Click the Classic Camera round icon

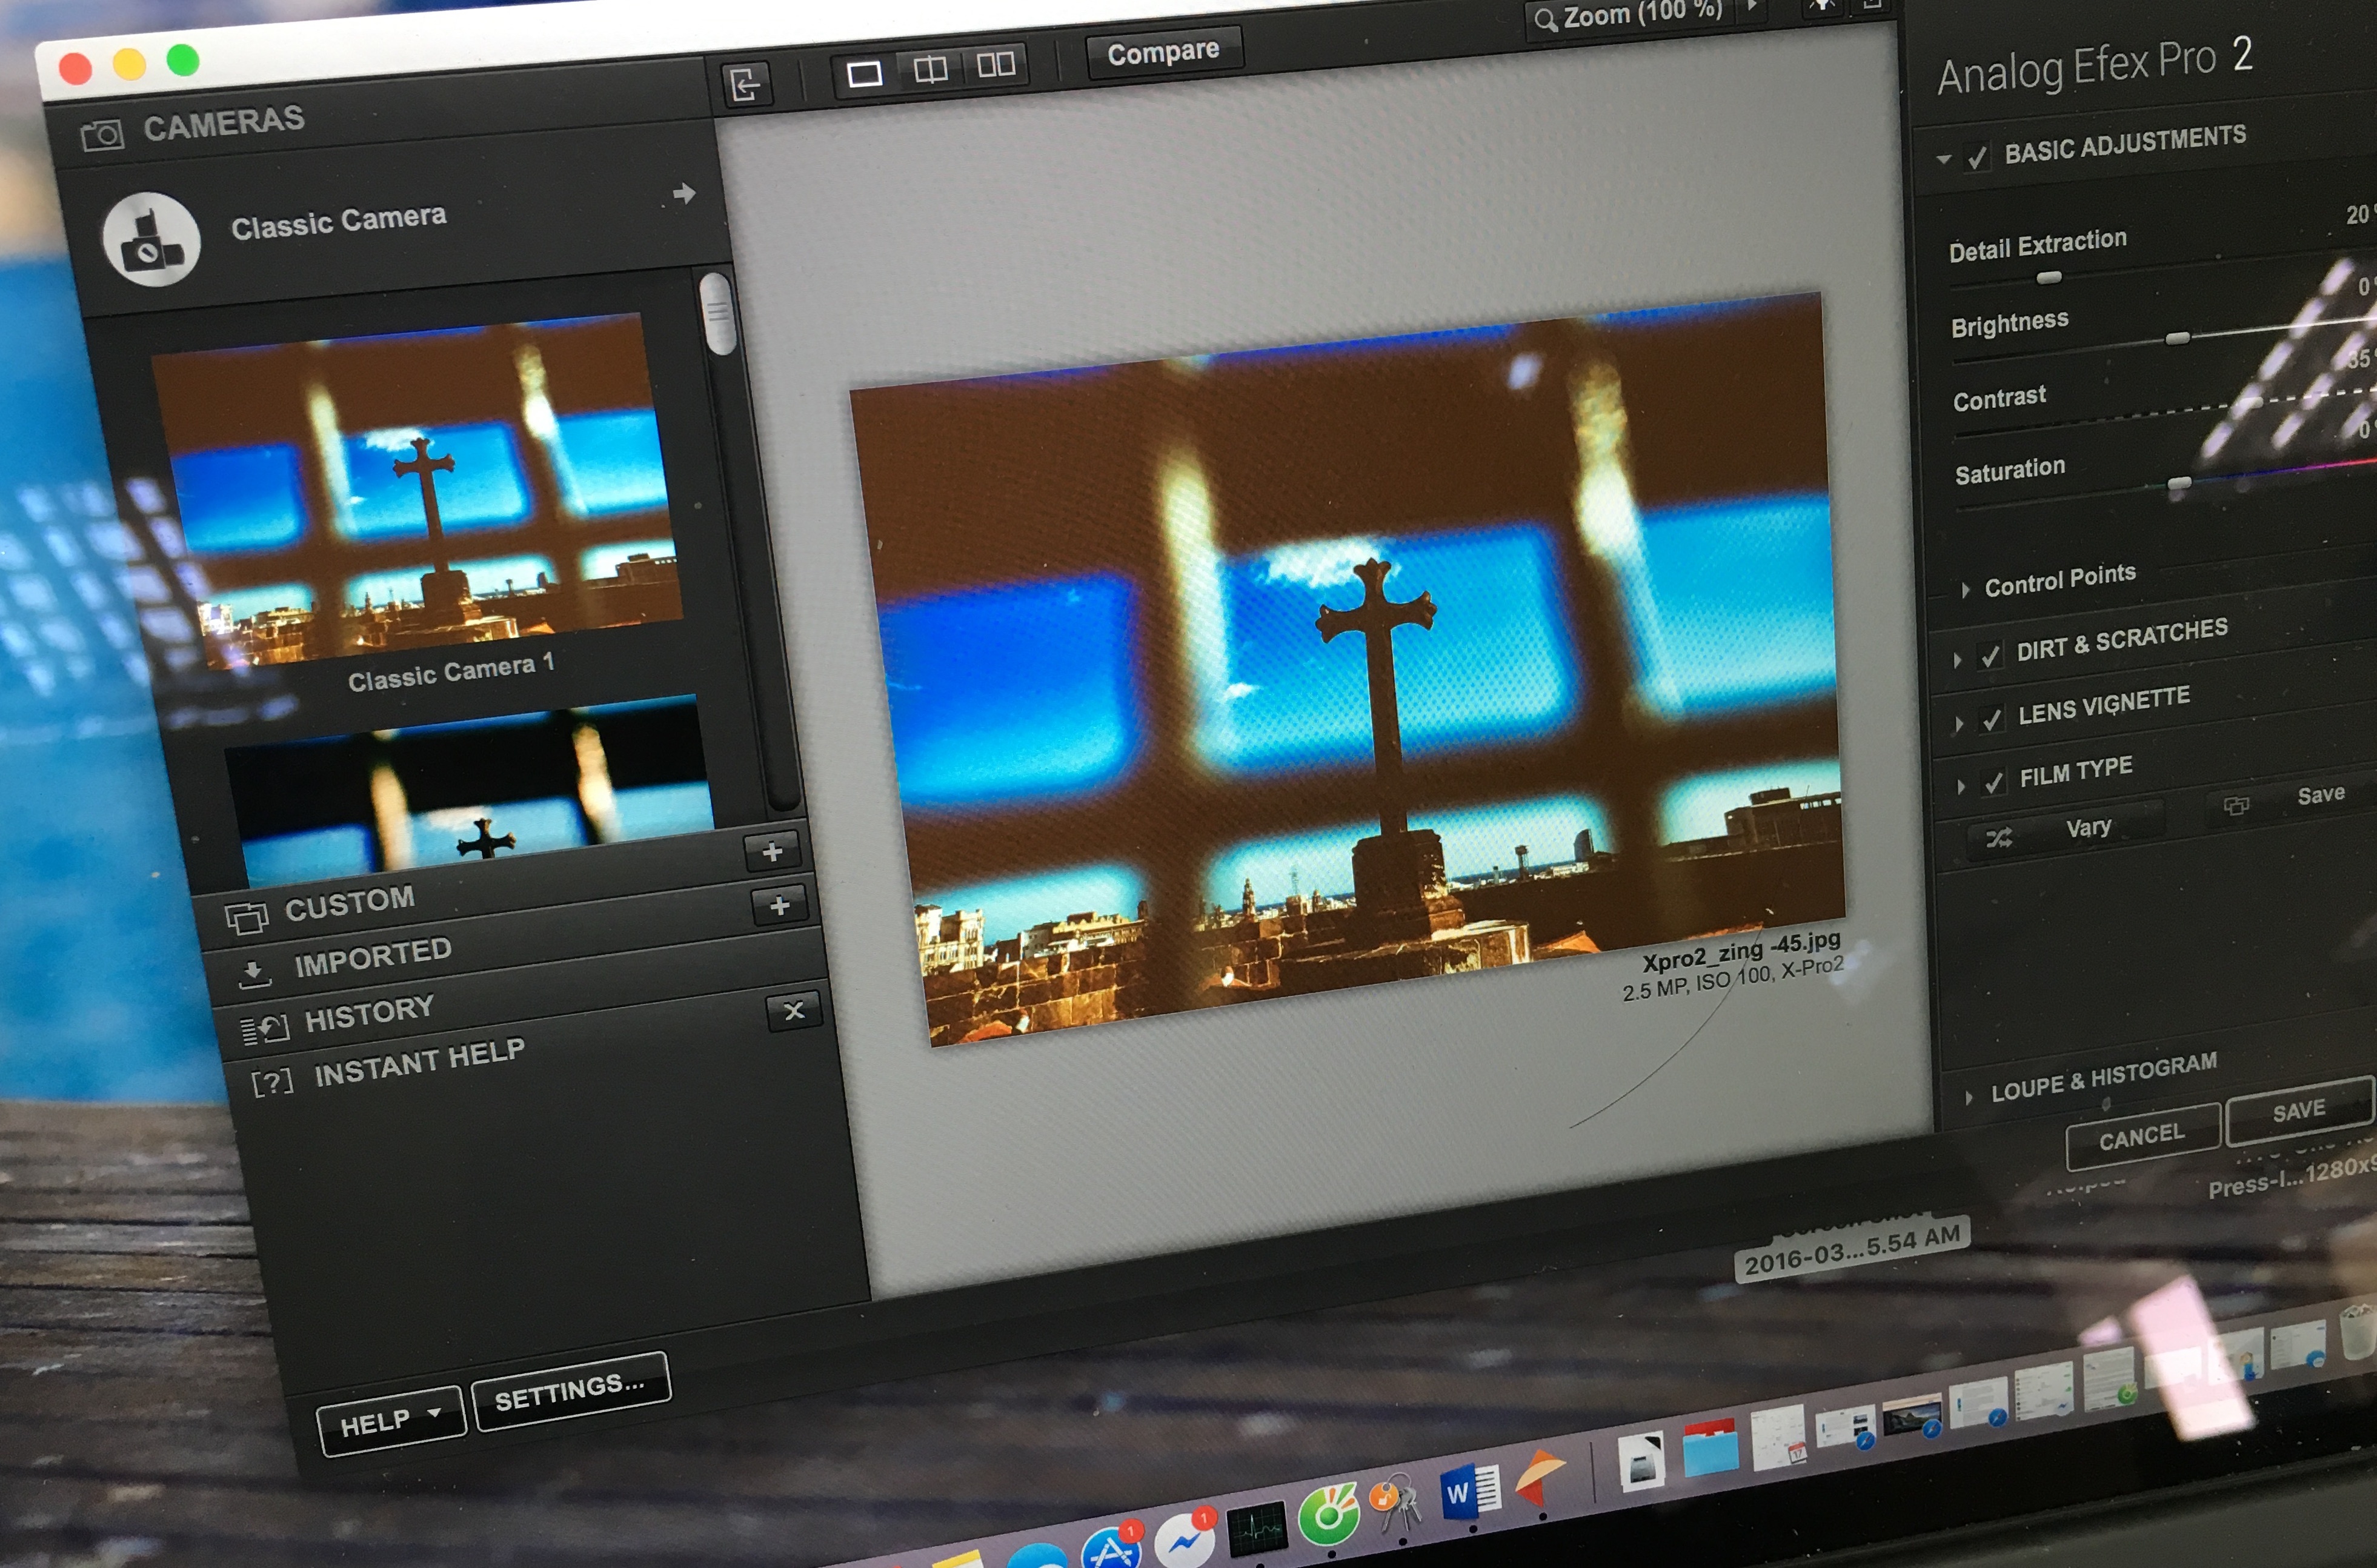point(151,240)
